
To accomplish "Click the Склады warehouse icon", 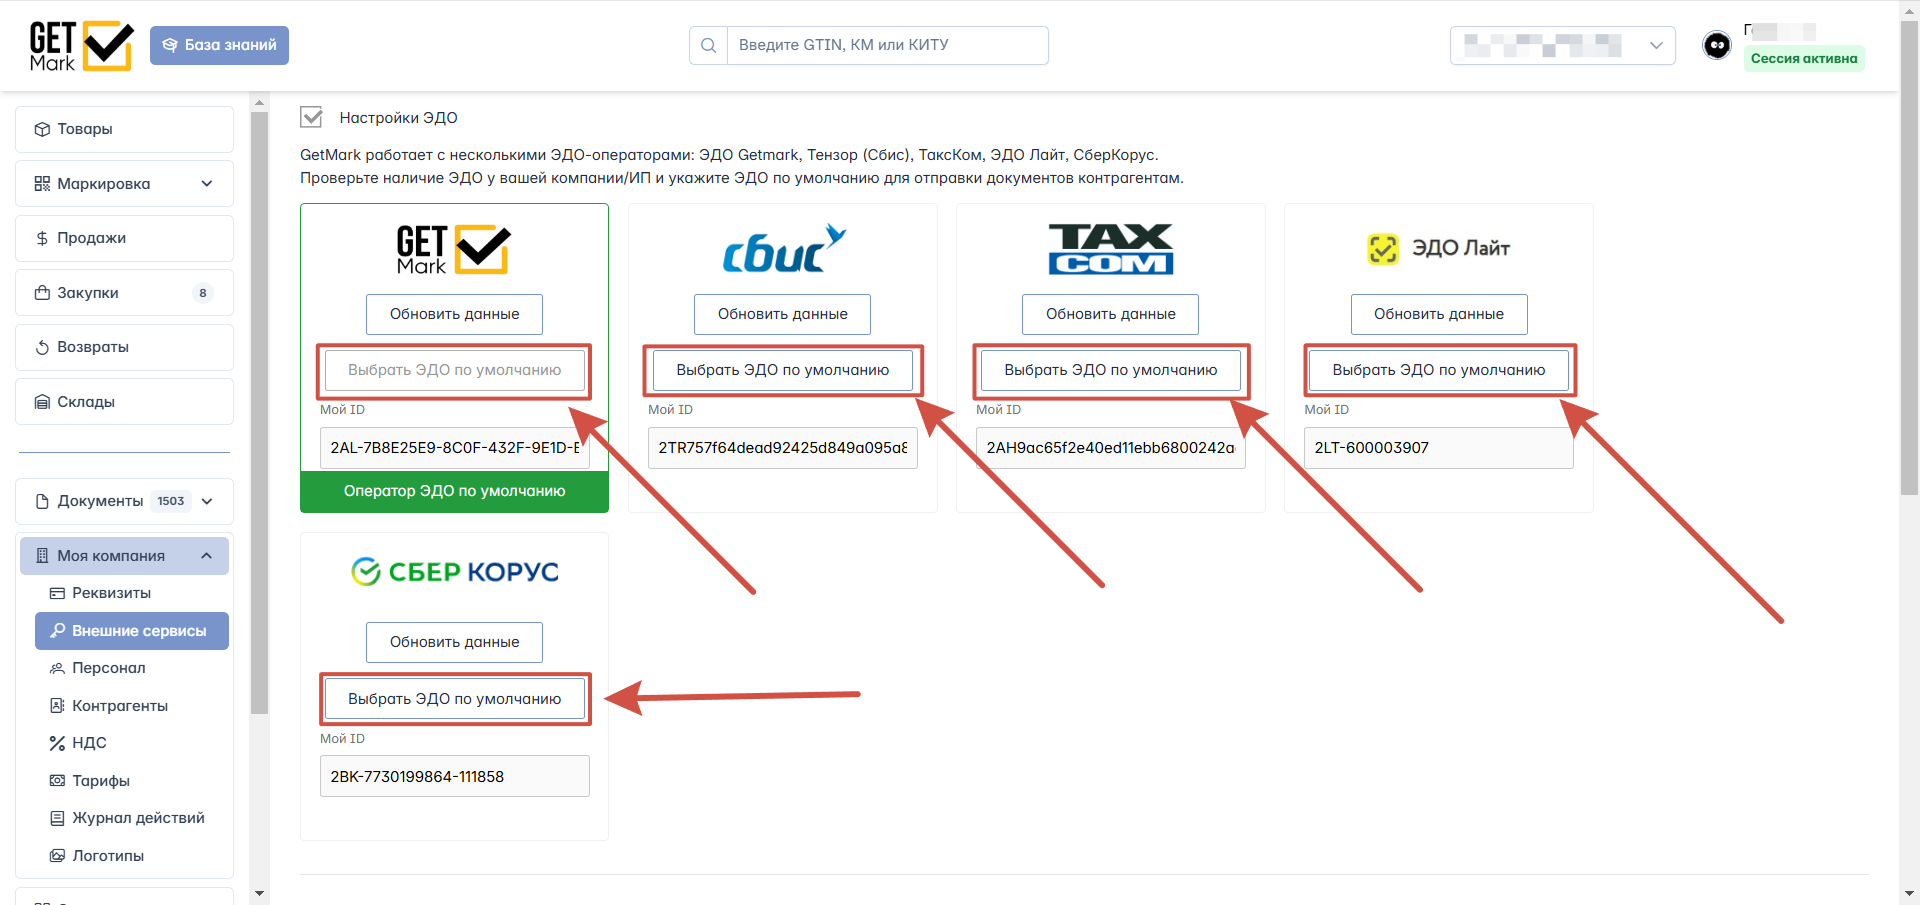I will click(42, 402).
